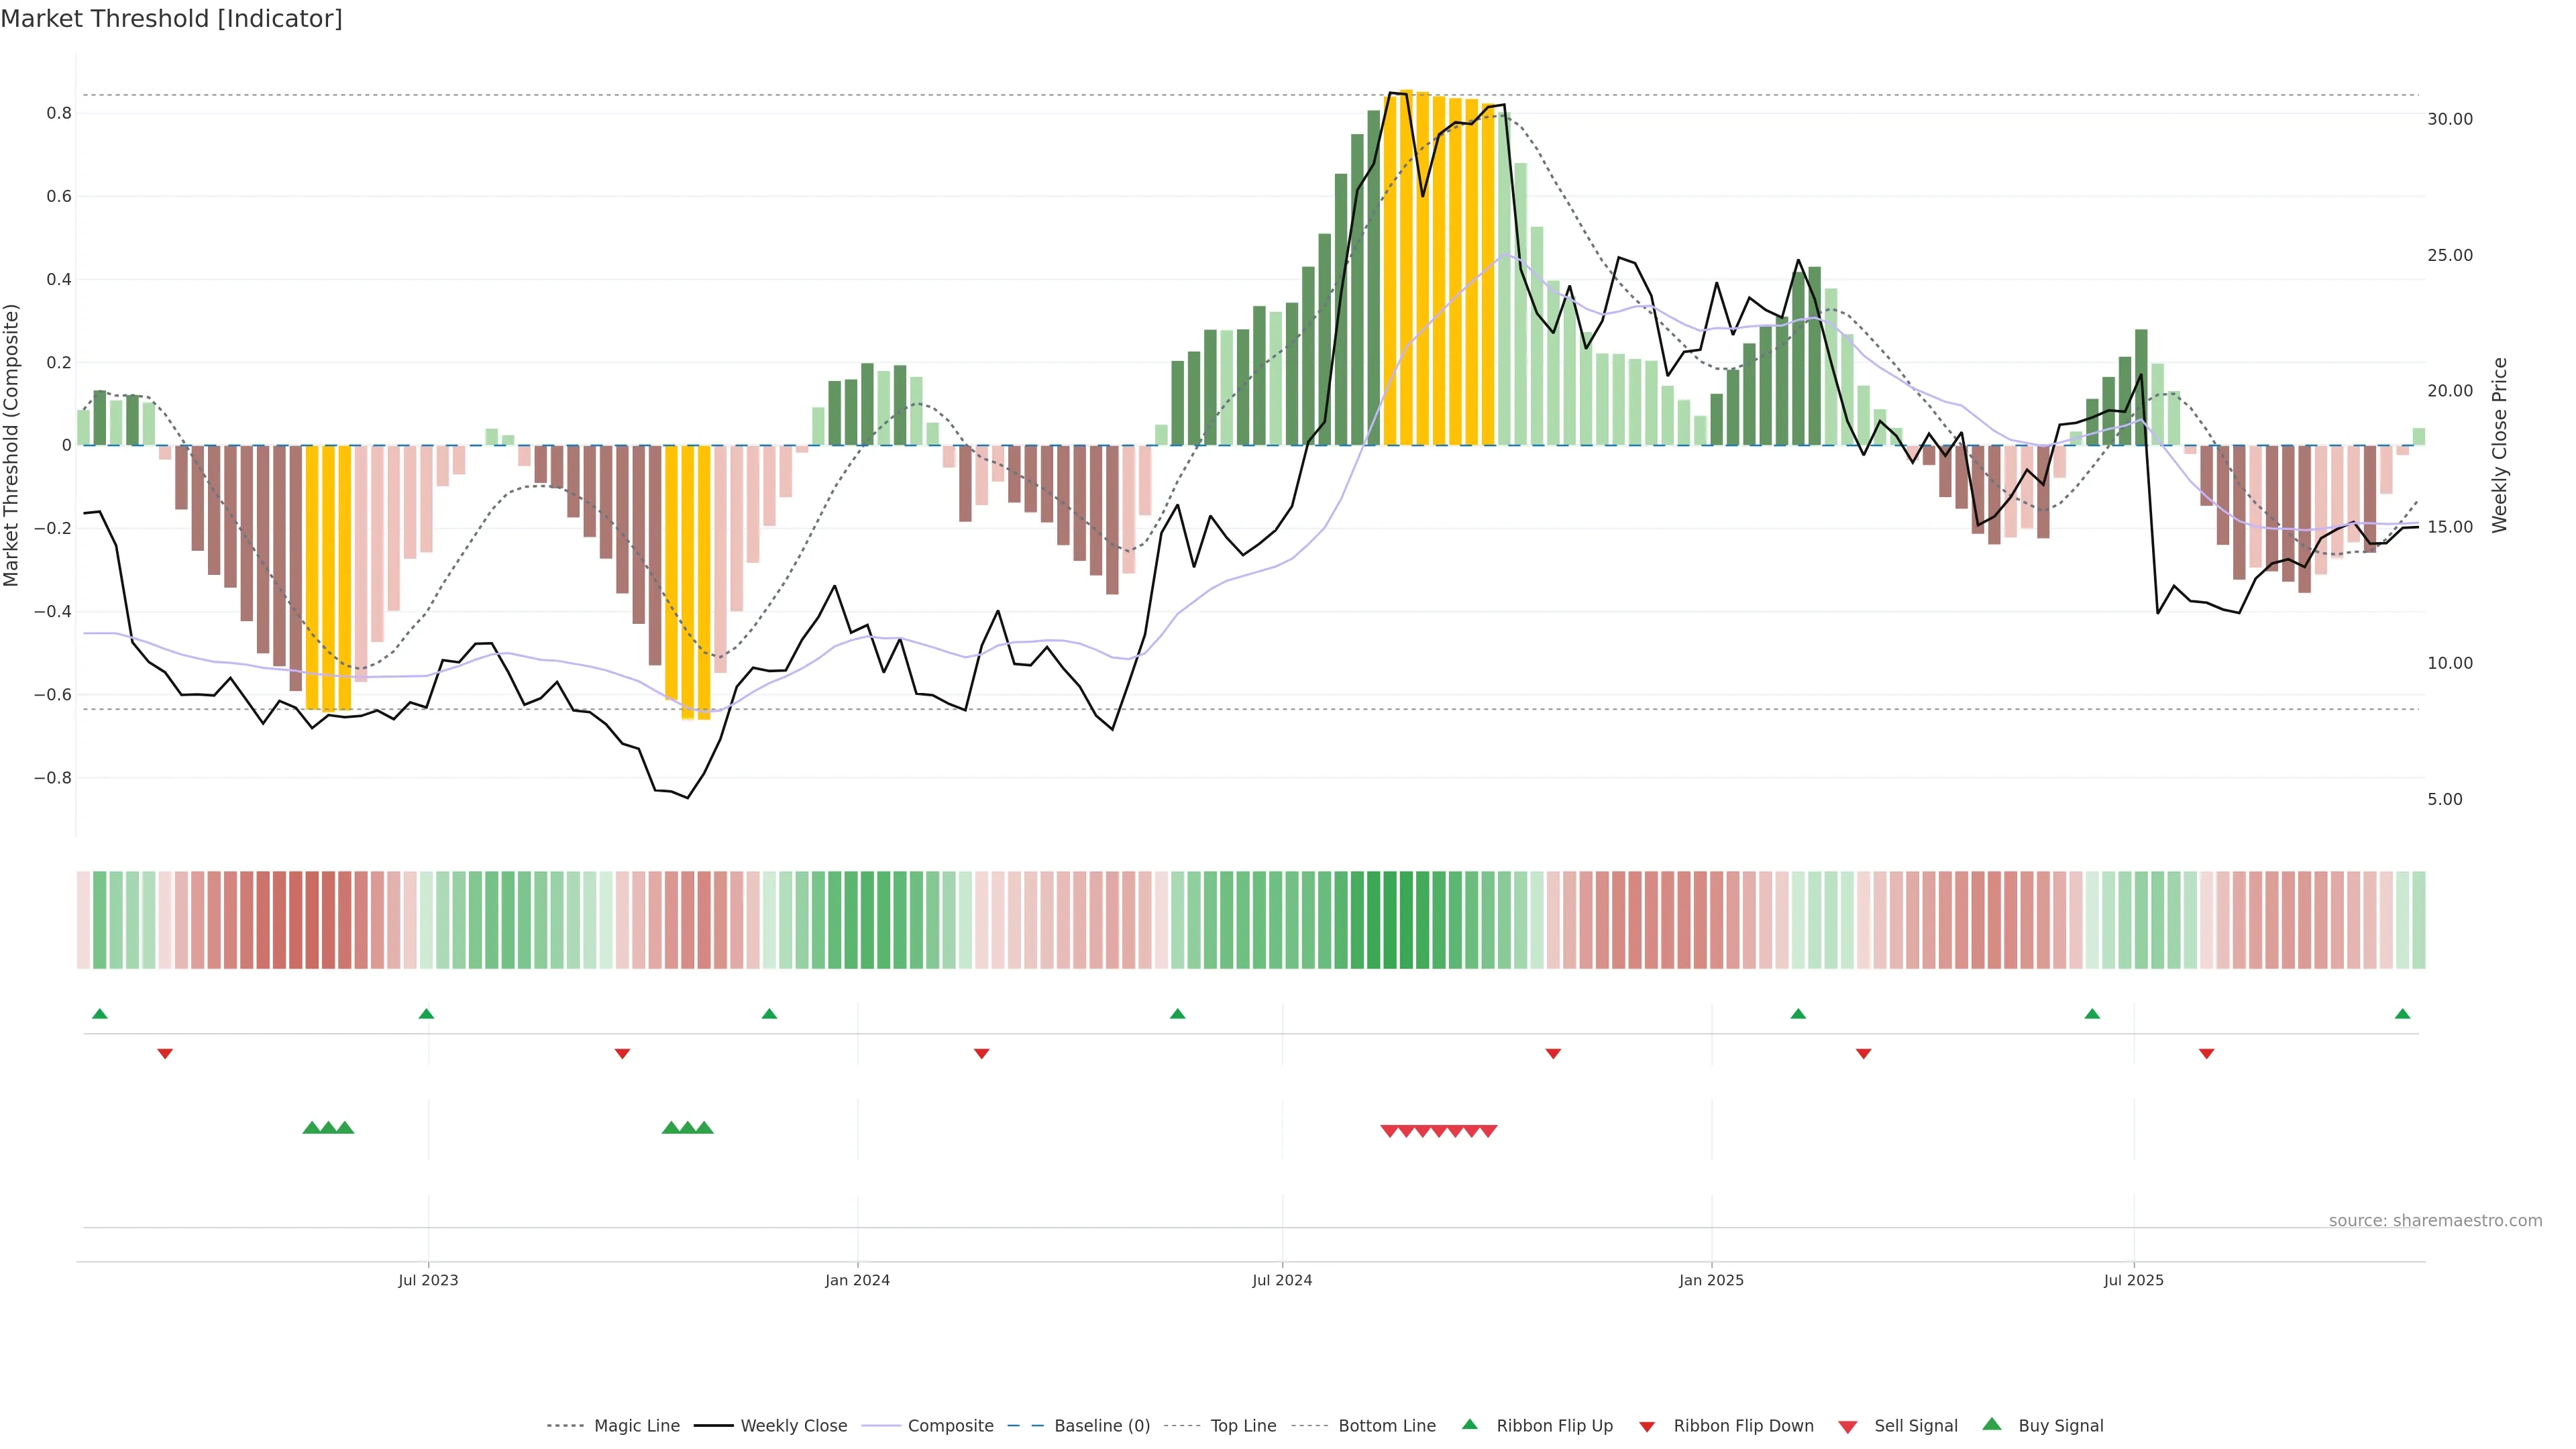Click the Jan 2025 x-axis label
The height and width of the screenshot is (1449, 2576).
coord(1711,1280)
